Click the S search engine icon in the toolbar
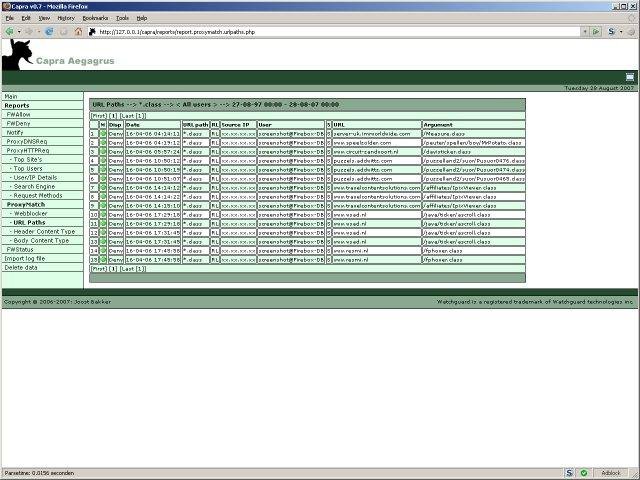This screenshot has width=640, height=480. [x=611, y=31]
